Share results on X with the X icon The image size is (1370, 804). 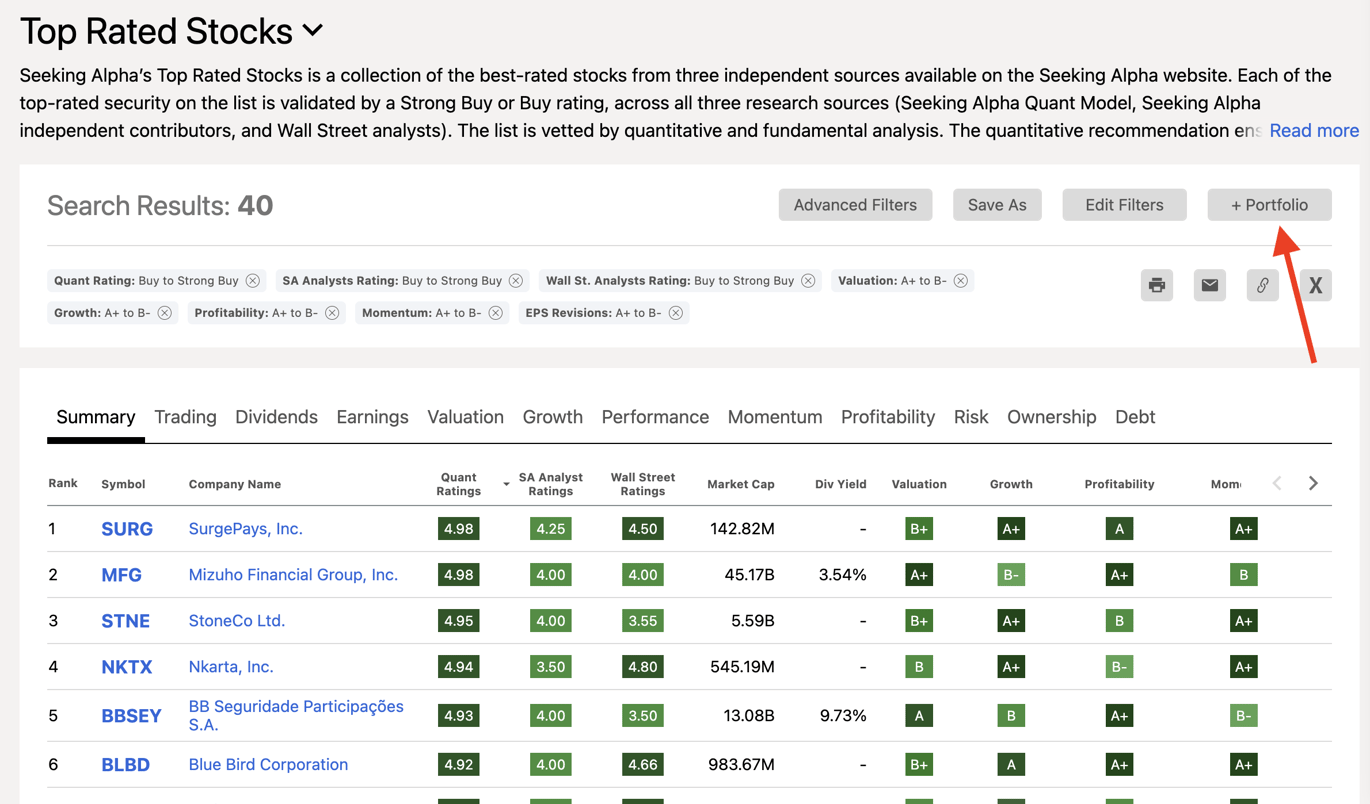pos(1315,285)
